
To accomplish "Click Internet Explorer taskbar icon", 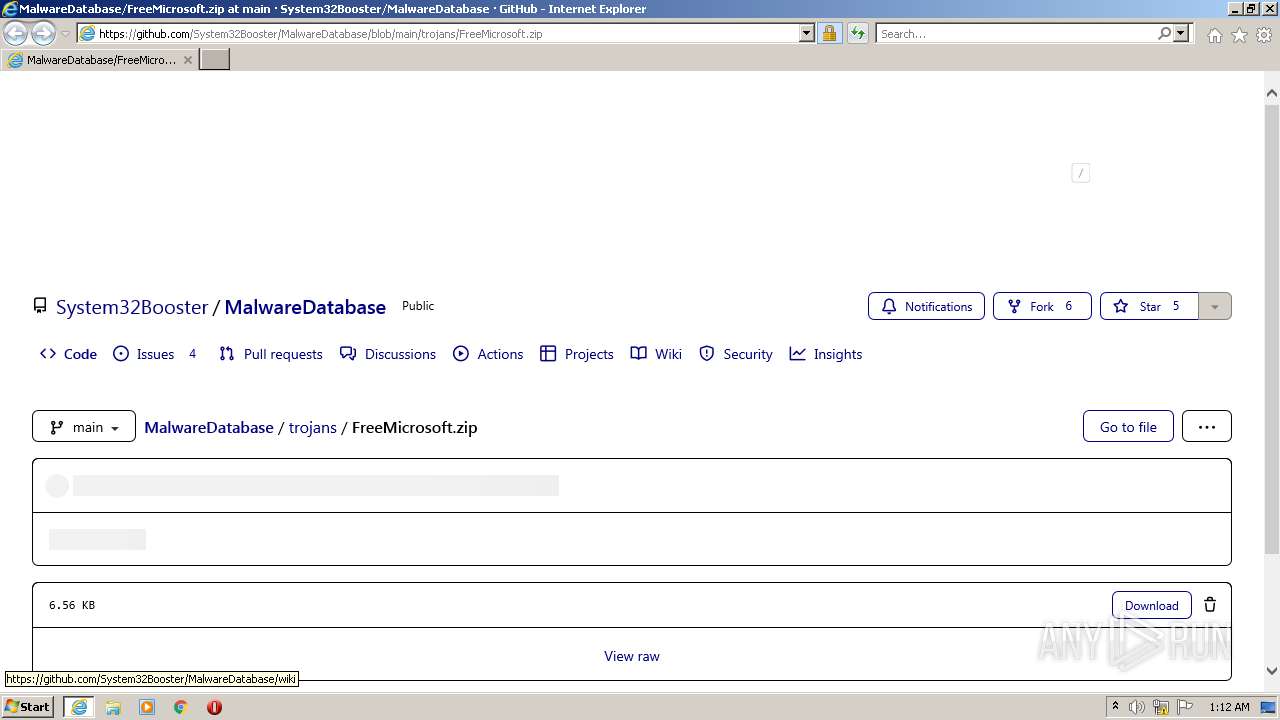I will pyautogui.click(x=79, y=707).
